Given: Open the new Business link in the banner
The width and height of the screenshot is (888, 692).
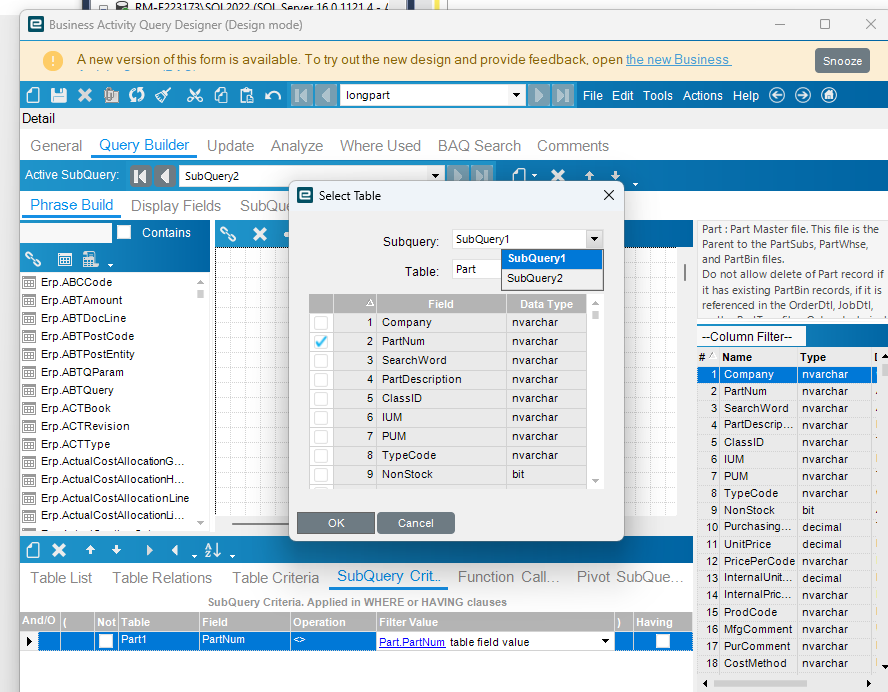Looking at the screenshot, I should click(x=678, y=59).
